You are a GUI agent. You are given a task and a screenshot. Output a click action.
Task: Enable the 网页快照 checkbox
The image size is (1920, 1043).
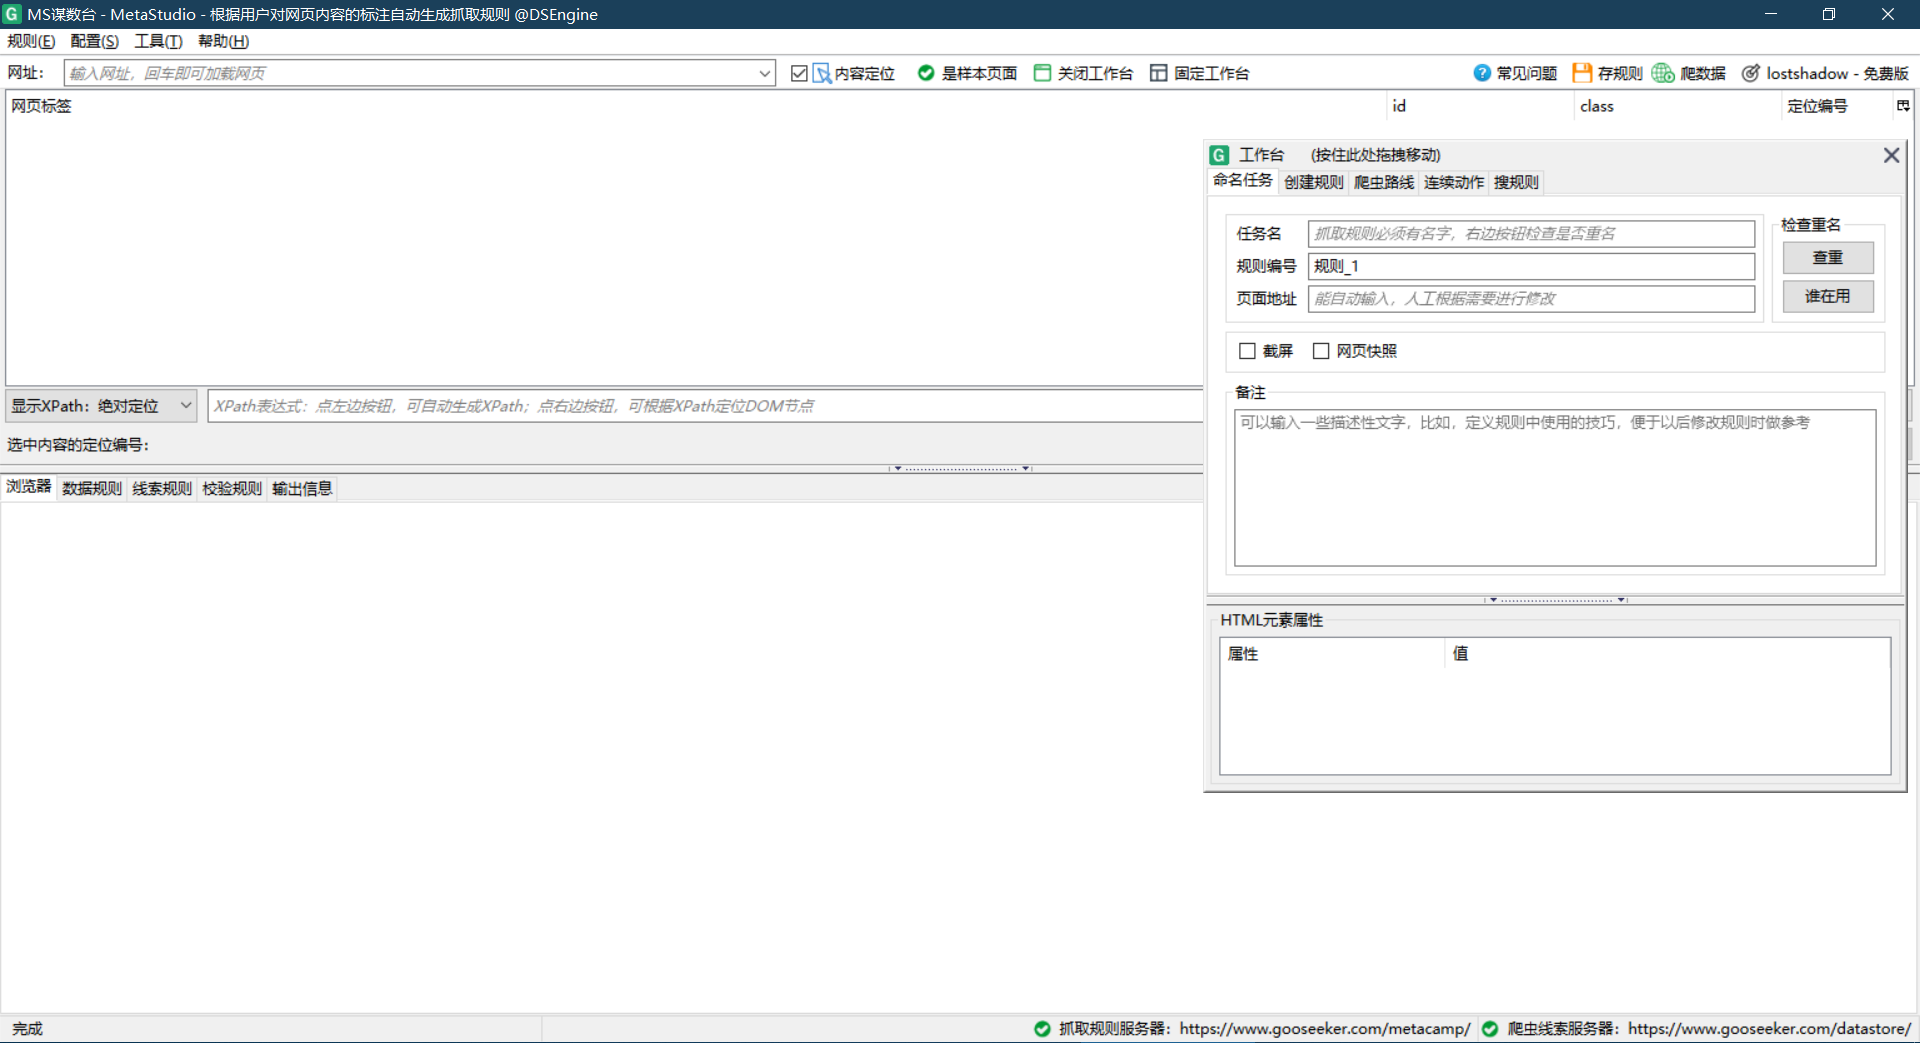(1321, 351)
